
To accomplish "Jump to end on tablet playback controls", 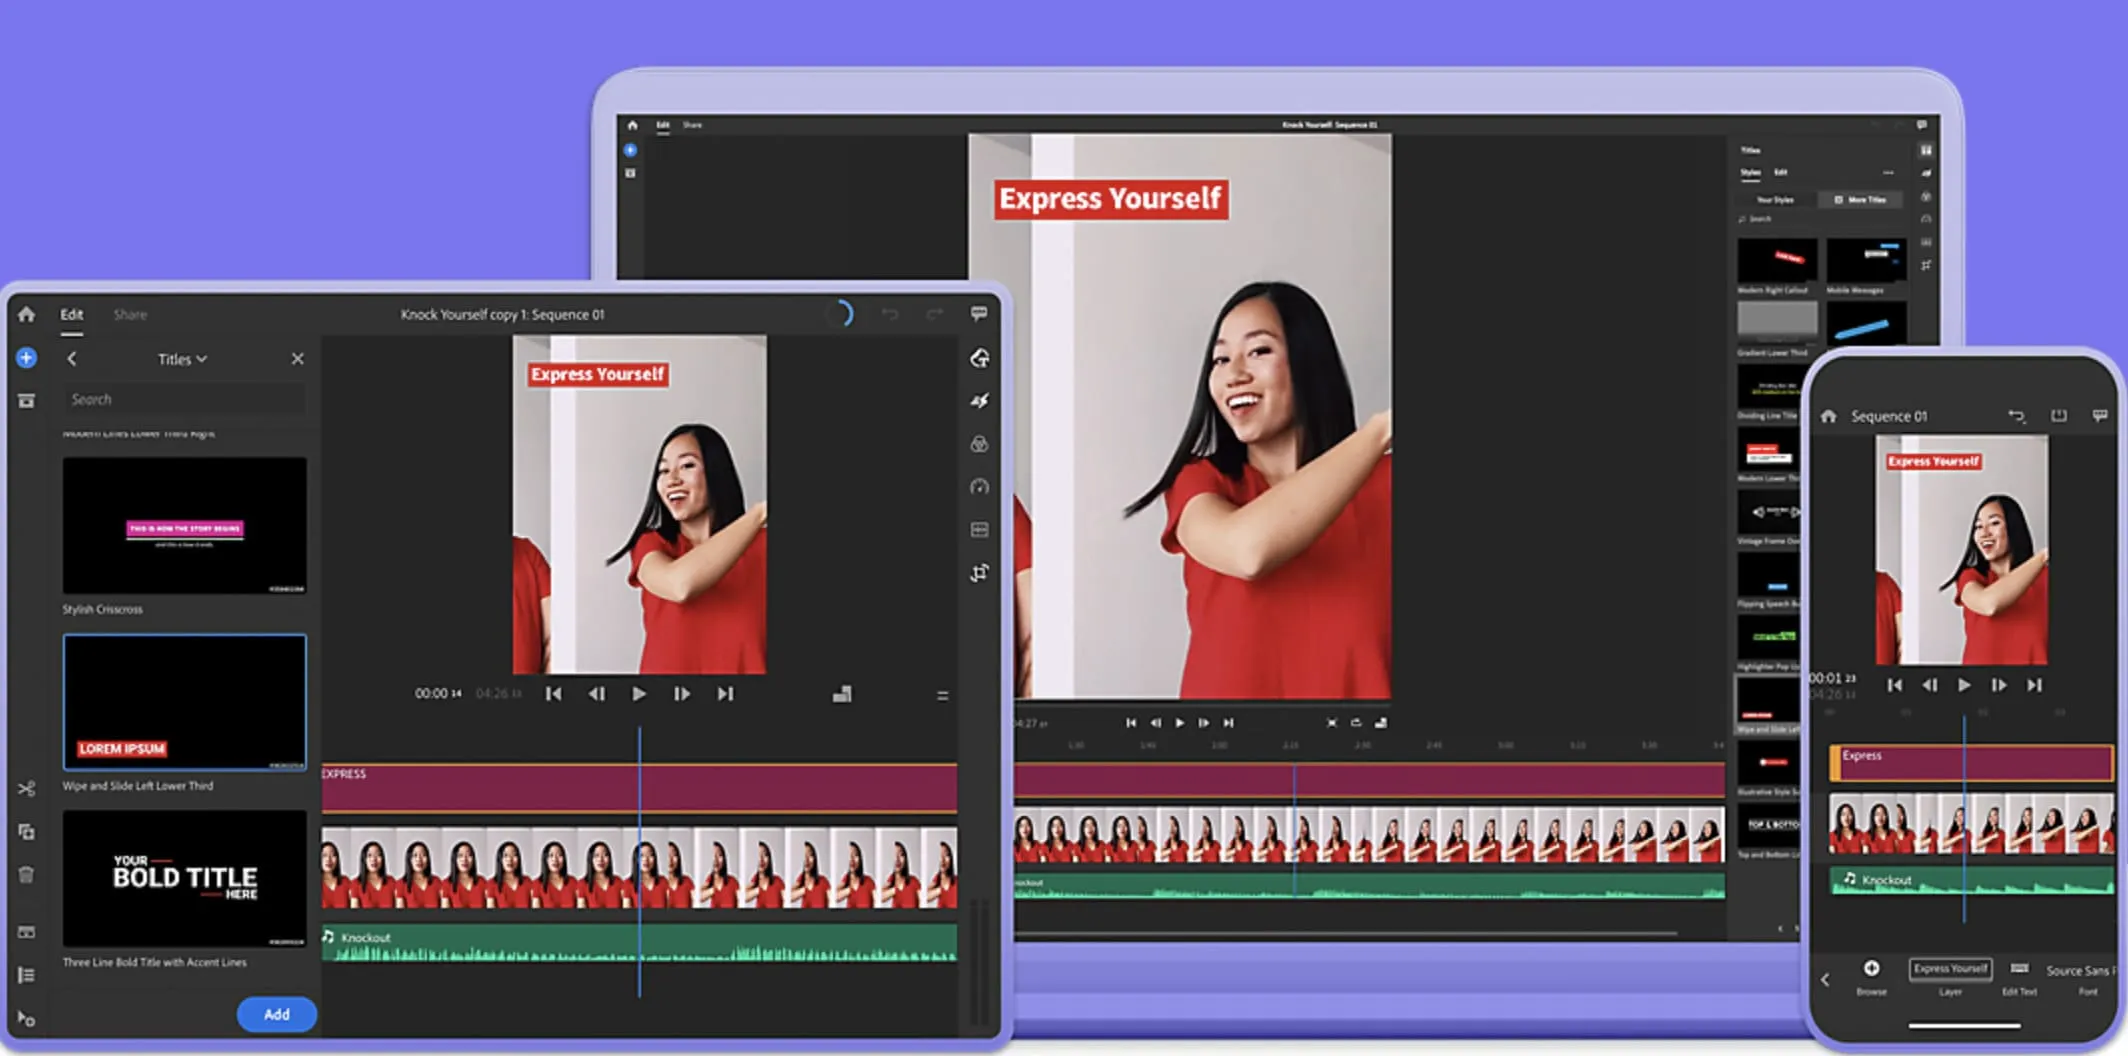I will [x=725, y=694].
